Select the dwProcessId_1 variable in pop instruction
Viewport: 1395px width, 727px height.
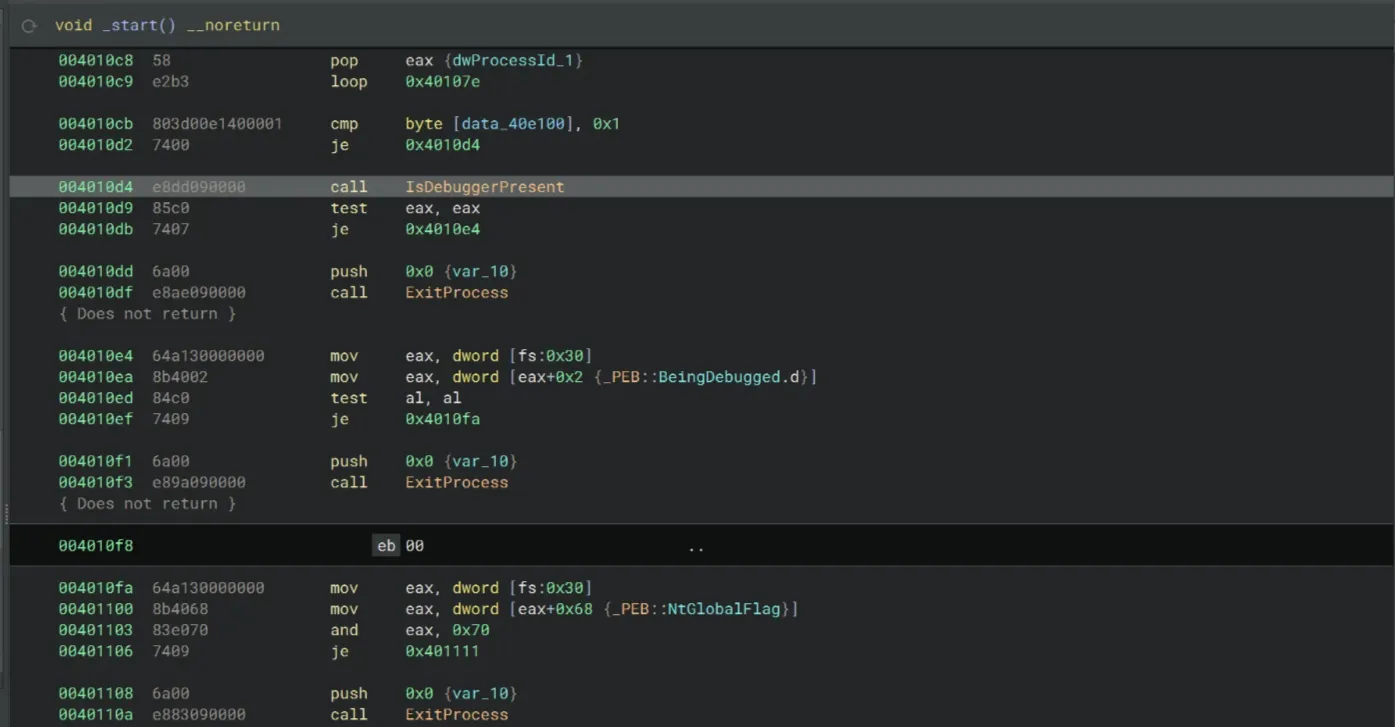pyautogui.click(x=517, y=61)
